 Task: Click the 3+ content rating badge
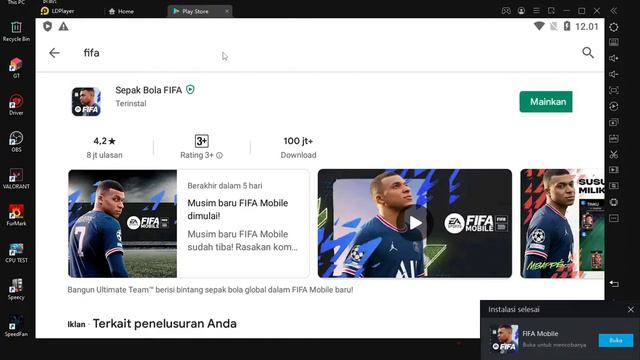pyautogui.click(x=202, y=141)
